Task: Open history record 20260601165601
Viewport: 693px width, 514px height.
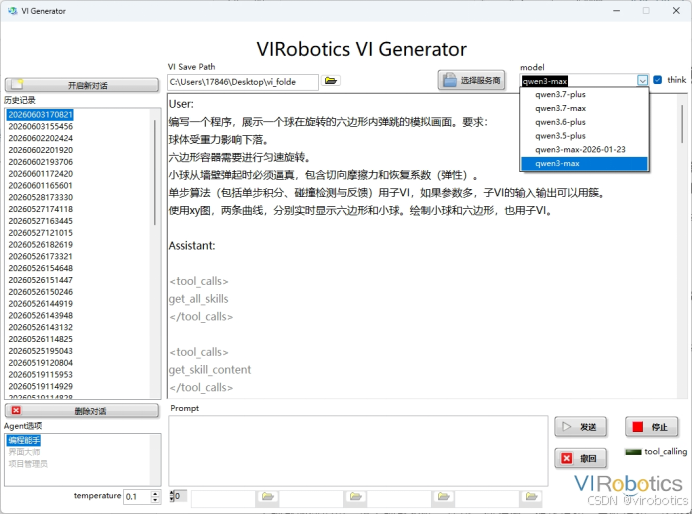Action: (41, 186)
